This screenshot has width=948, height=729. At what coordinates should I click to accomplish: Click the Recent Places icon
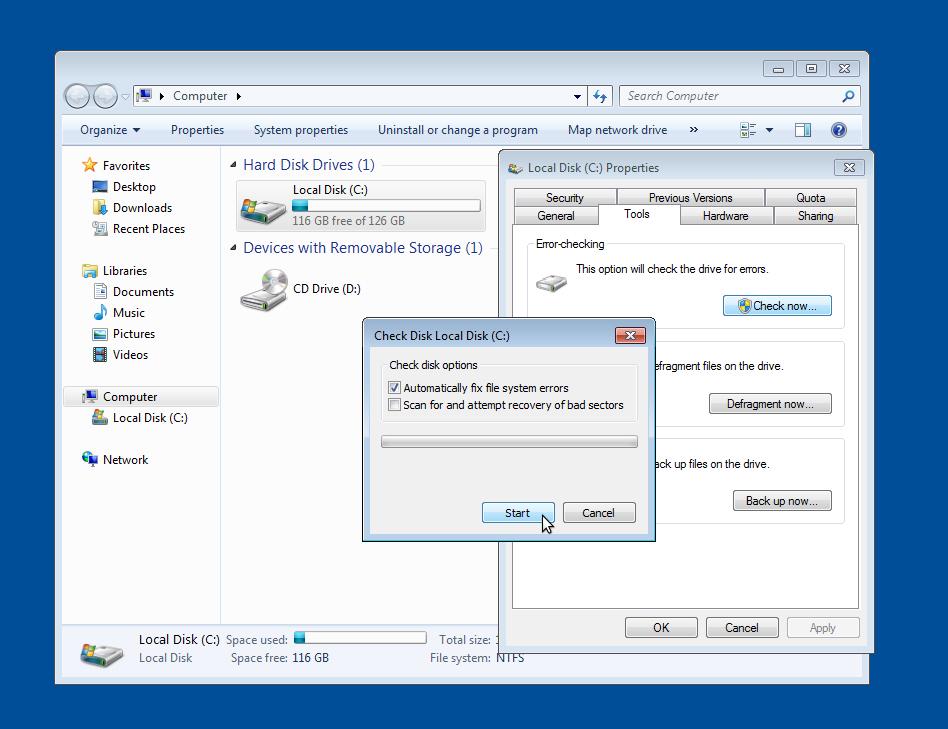point(100,228)
